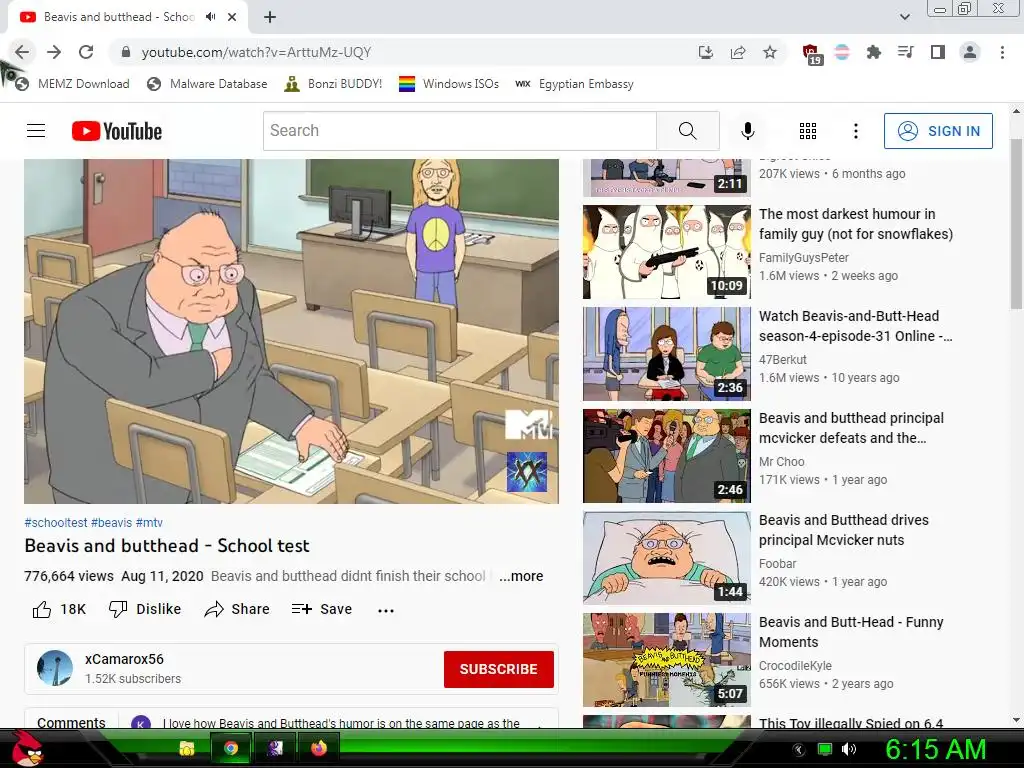Viewport: 1024px width, 768px height.
Task: Click the video player showing the principal
Action: coord(291,331)
